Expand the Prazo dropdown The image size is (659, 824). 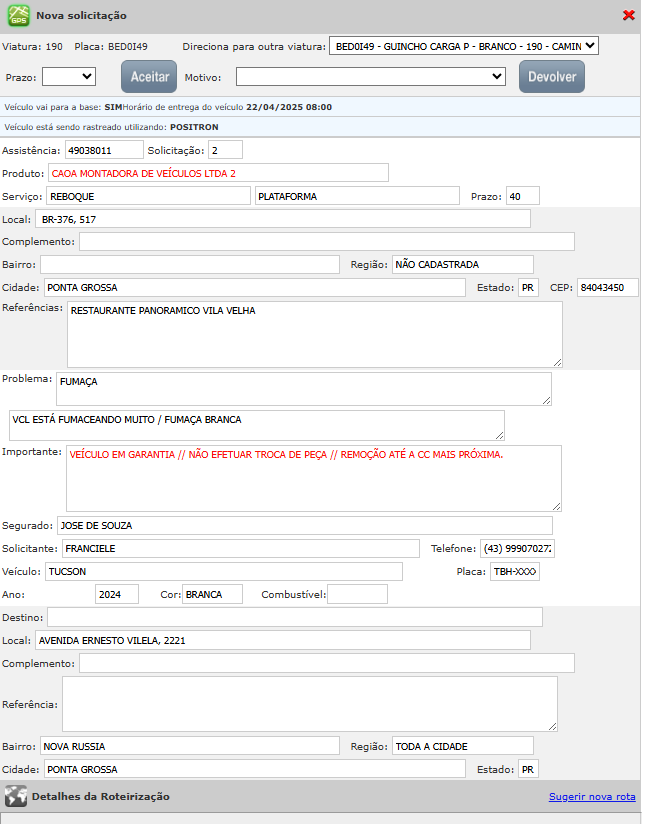coord(68,76)
